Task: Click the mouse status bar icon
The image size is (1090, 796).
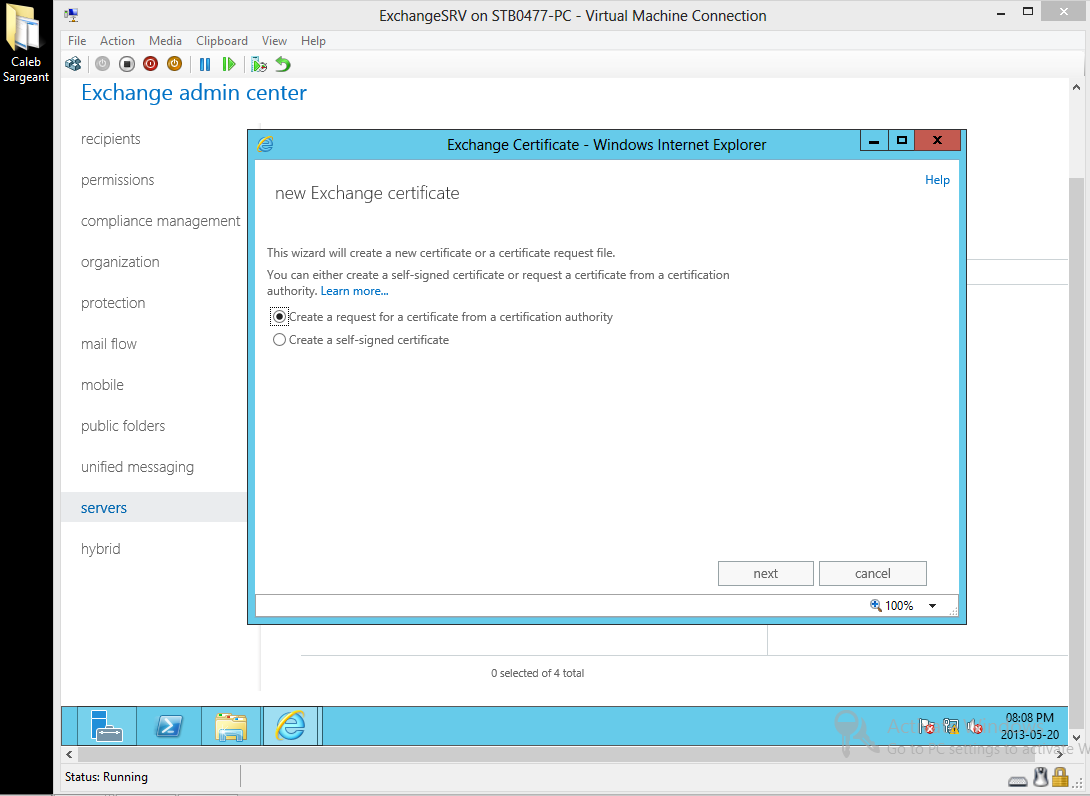Action: (x=1040, y=777)
